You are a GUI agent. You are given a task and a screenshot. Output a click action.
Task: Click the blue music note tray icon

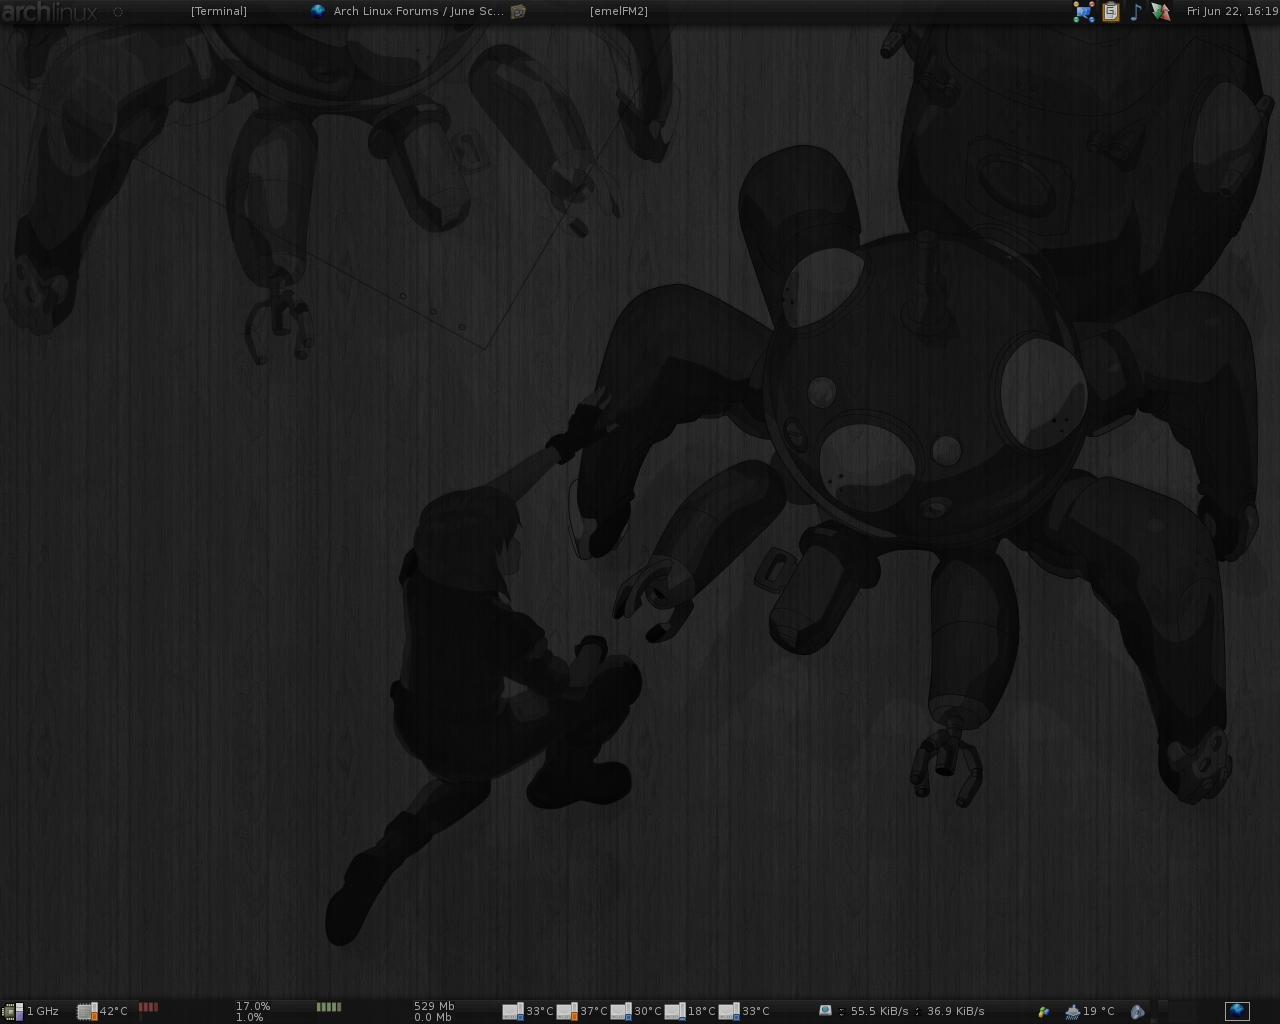tap(1135, 12)
